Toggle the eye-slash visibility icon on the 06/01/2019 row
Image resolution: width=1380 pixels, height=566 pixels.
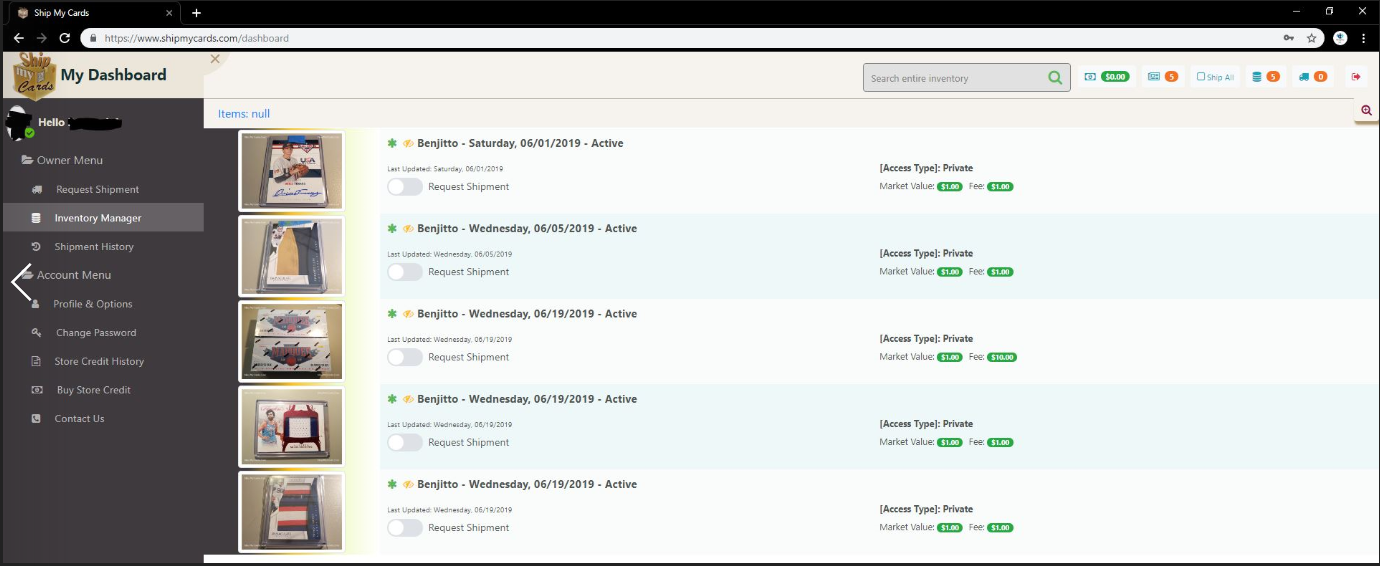point(408,144)
